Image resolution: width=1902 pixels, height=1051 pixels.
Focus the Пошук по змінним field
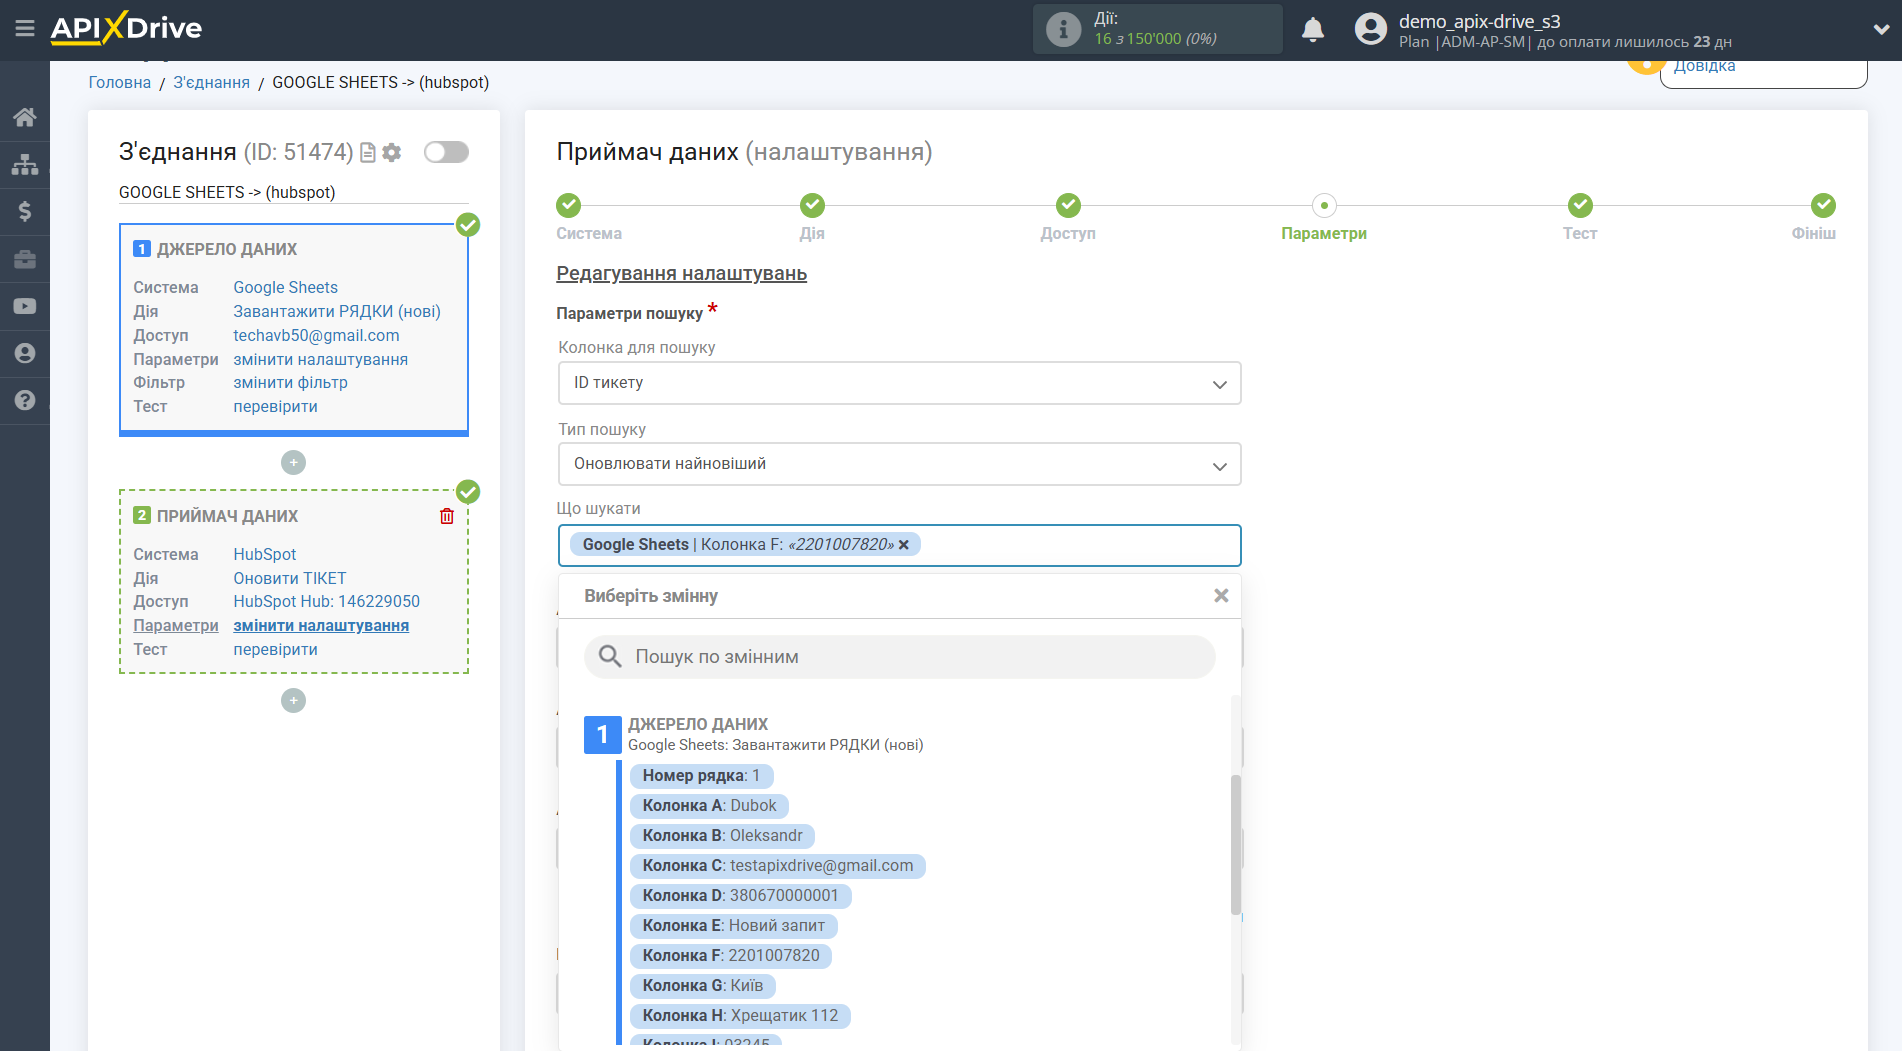point(899,657)
